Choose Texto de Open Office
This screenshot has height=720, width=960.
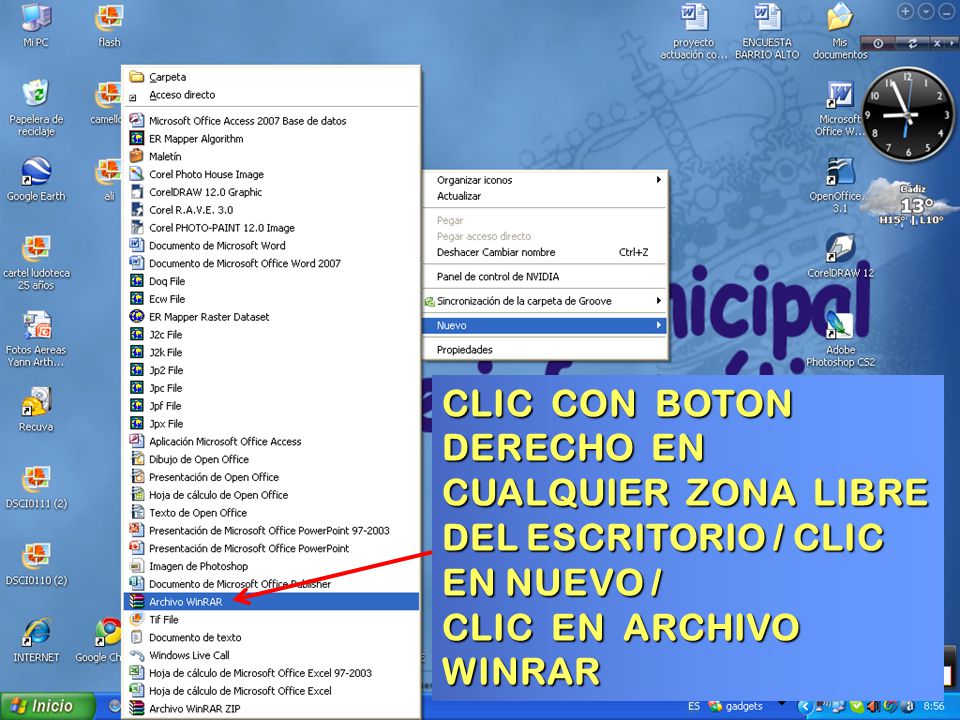(271, 512)
